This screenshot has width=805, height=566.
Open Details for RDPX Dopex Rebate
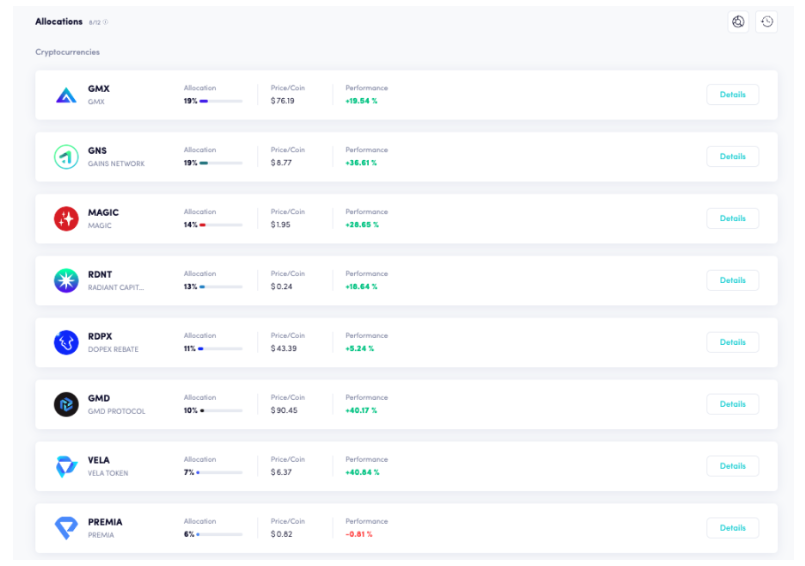click(x=733, y=342)
